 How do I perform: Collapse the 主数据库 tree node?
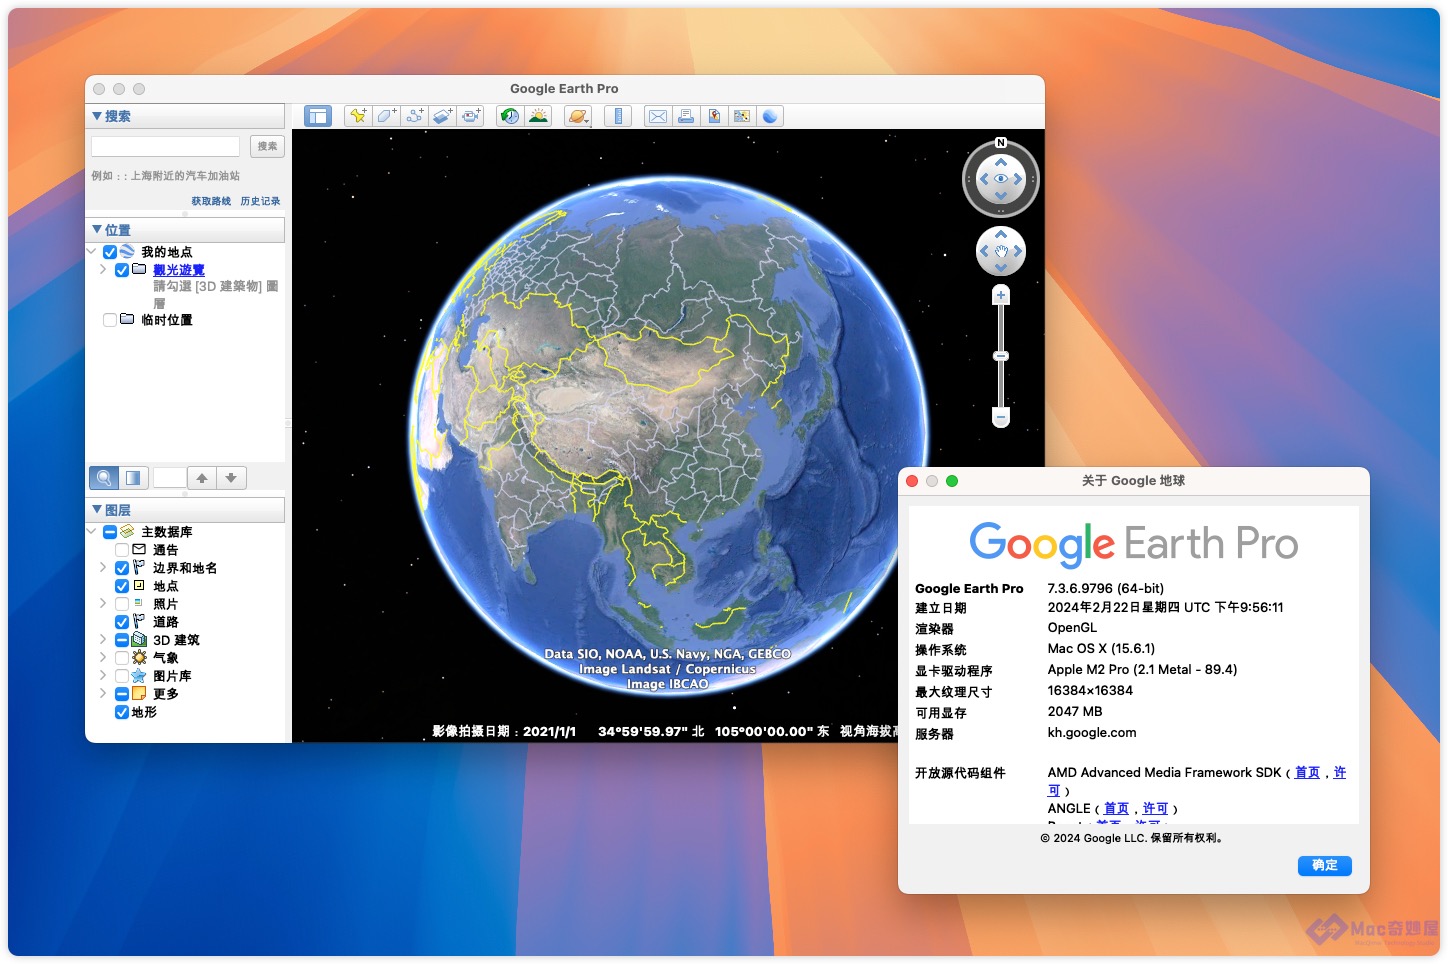(x=92, y=532)
